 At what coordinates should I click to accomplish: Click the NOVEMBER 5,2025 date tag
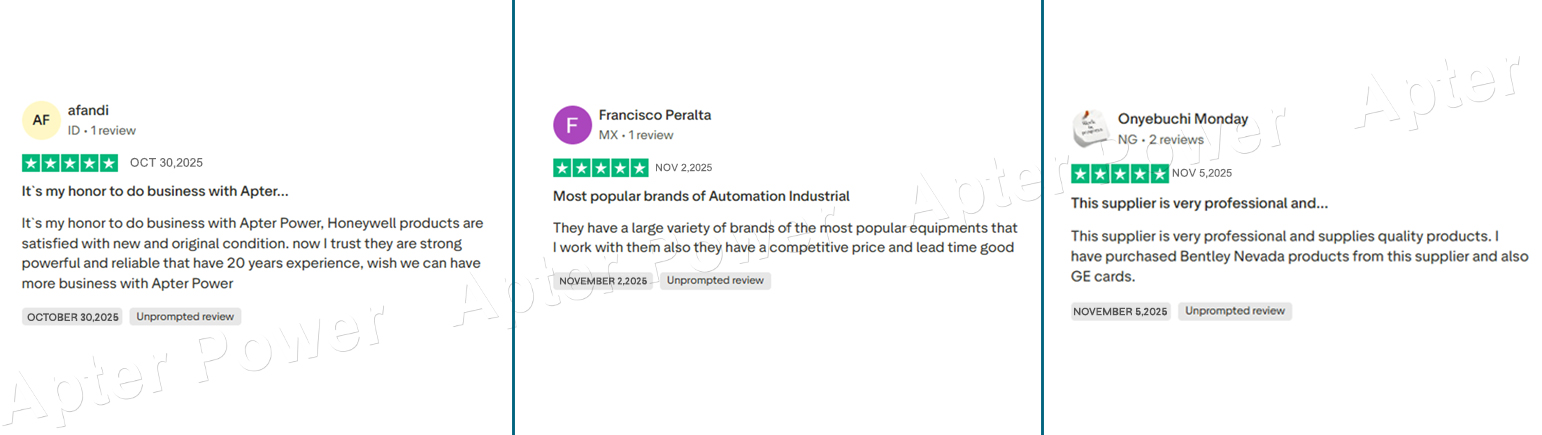point(1120,312)
